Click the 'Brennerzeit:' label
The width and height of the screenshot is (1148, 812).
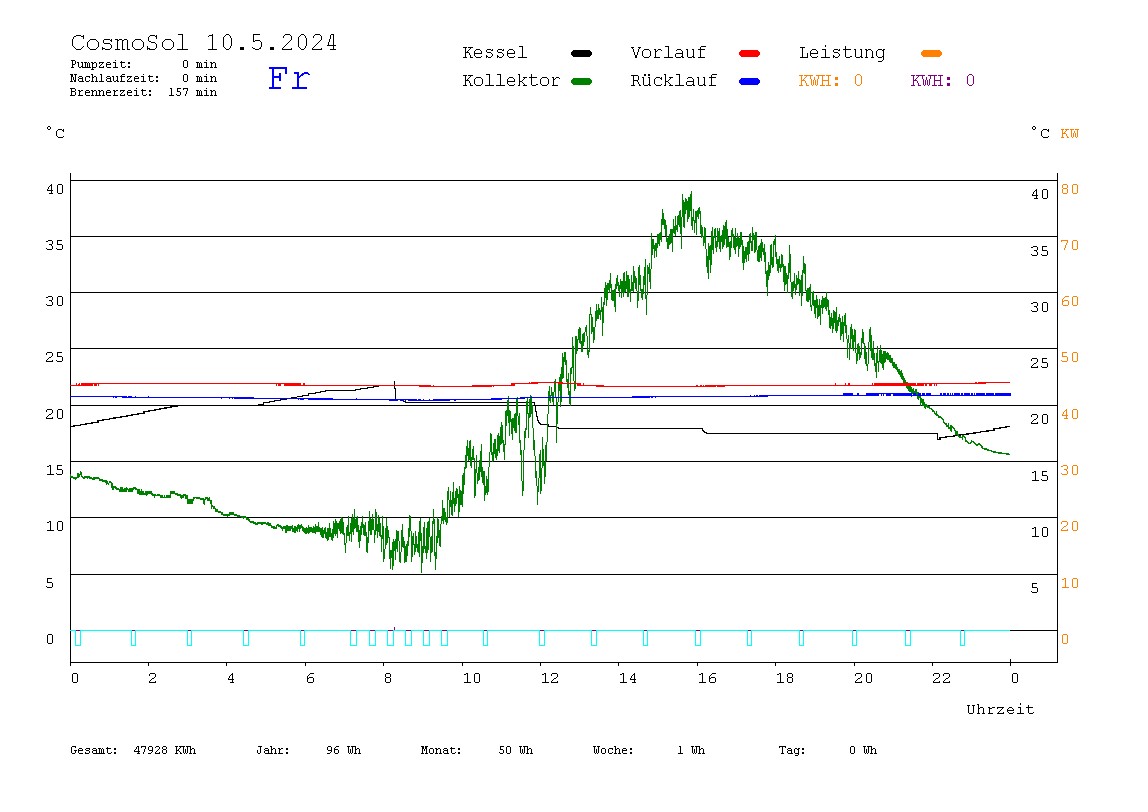click(111, 92)
